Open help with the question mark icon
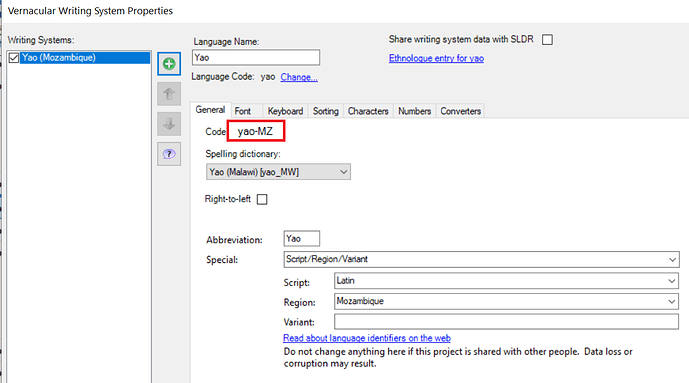The image size is (689, 383). [x=169, y=154]
